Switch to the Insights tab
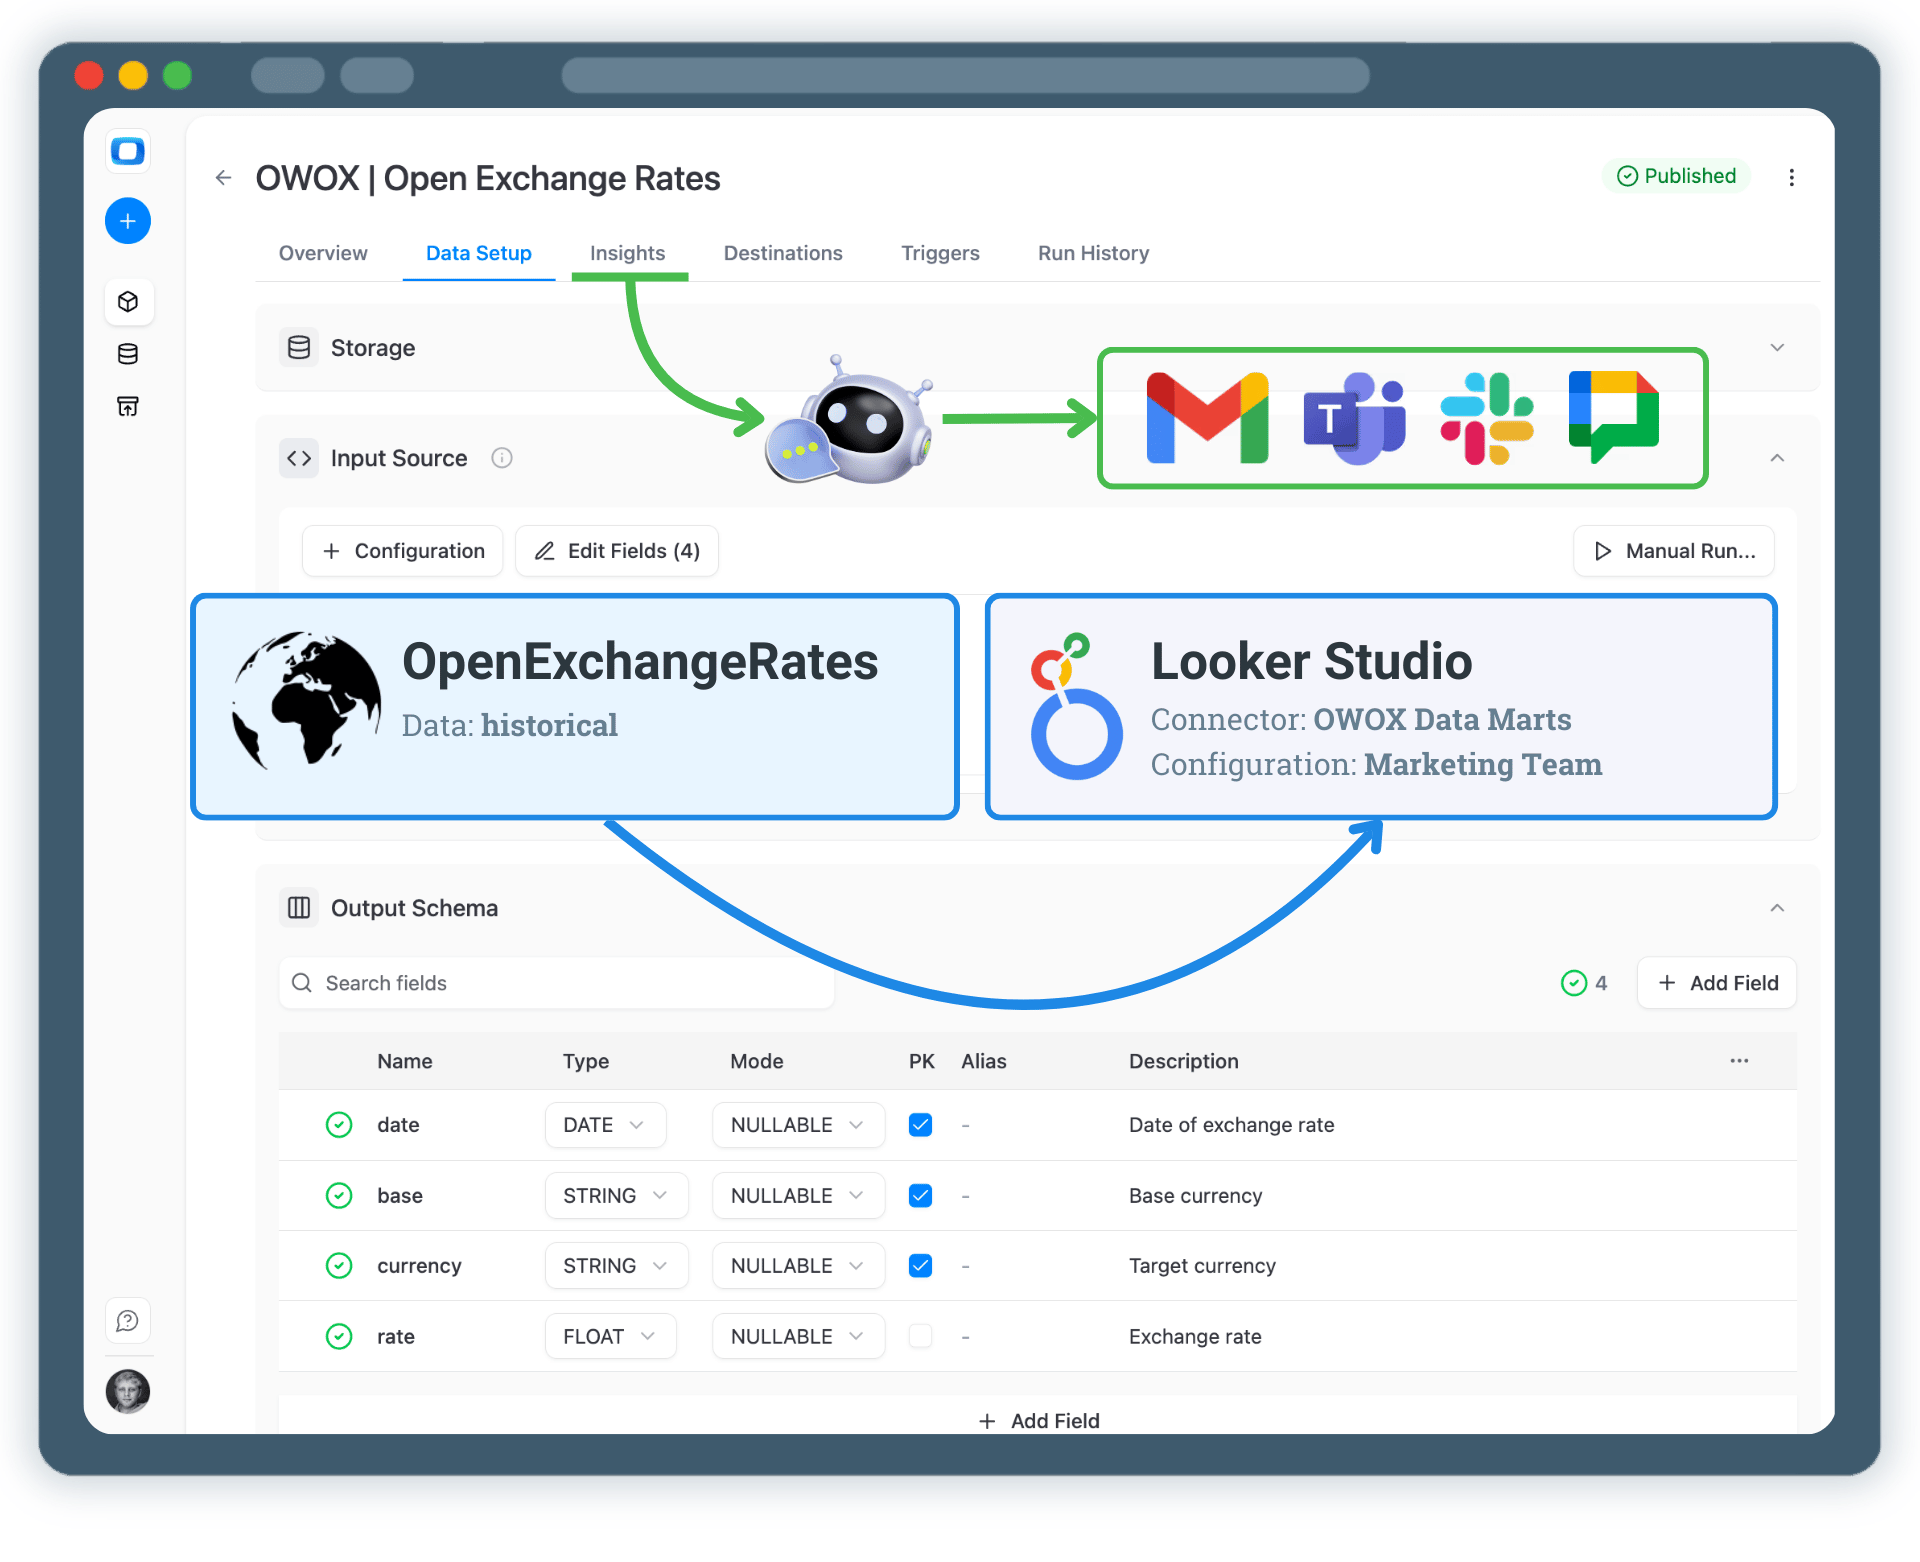 click(628, 253)
